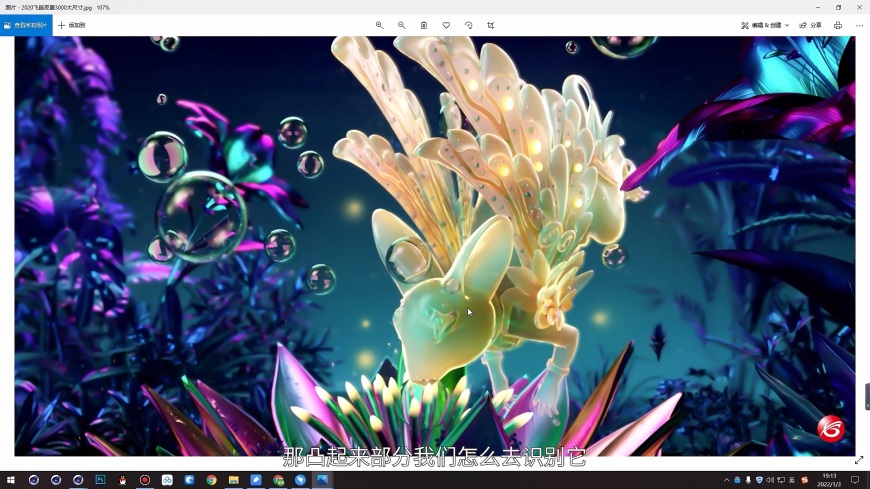Viewport: 870px width, 489px height.
Task: Rotate the image using the rotate icon
Action: point(468,25)
